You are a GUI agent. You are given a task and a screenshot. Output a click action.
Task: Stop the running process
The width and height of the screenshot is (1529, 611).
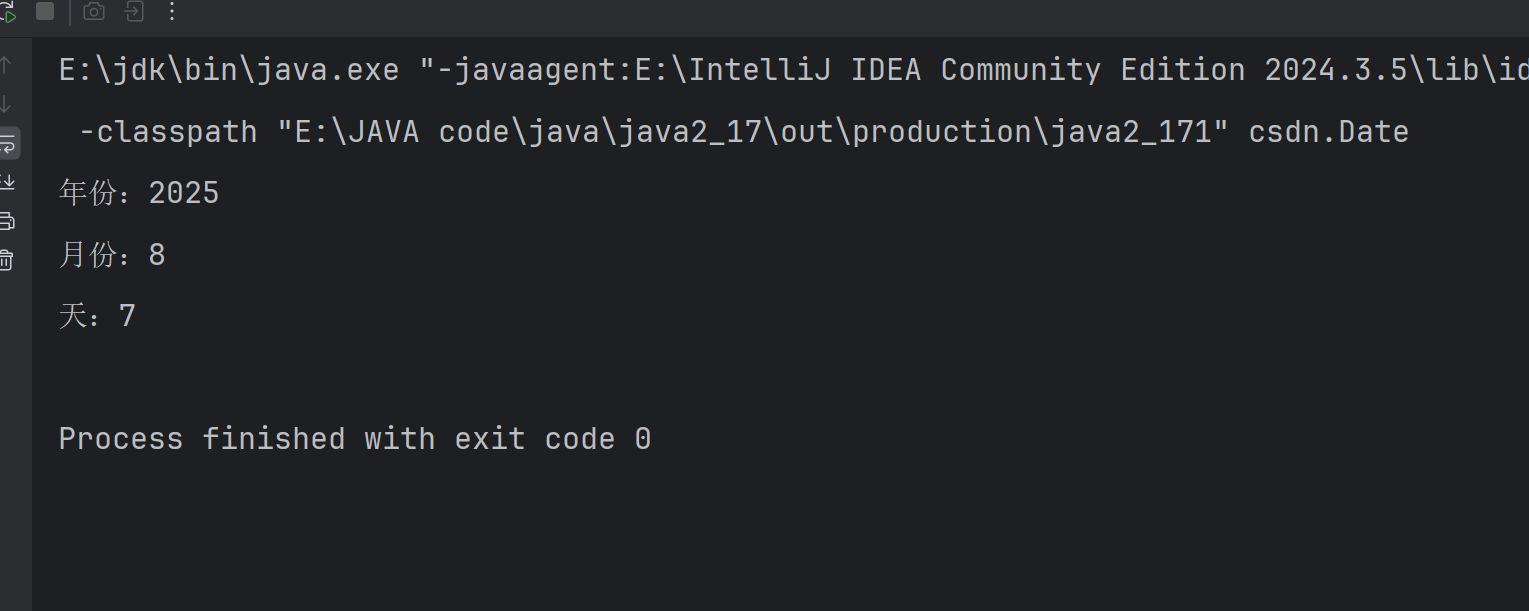(45, 11)
